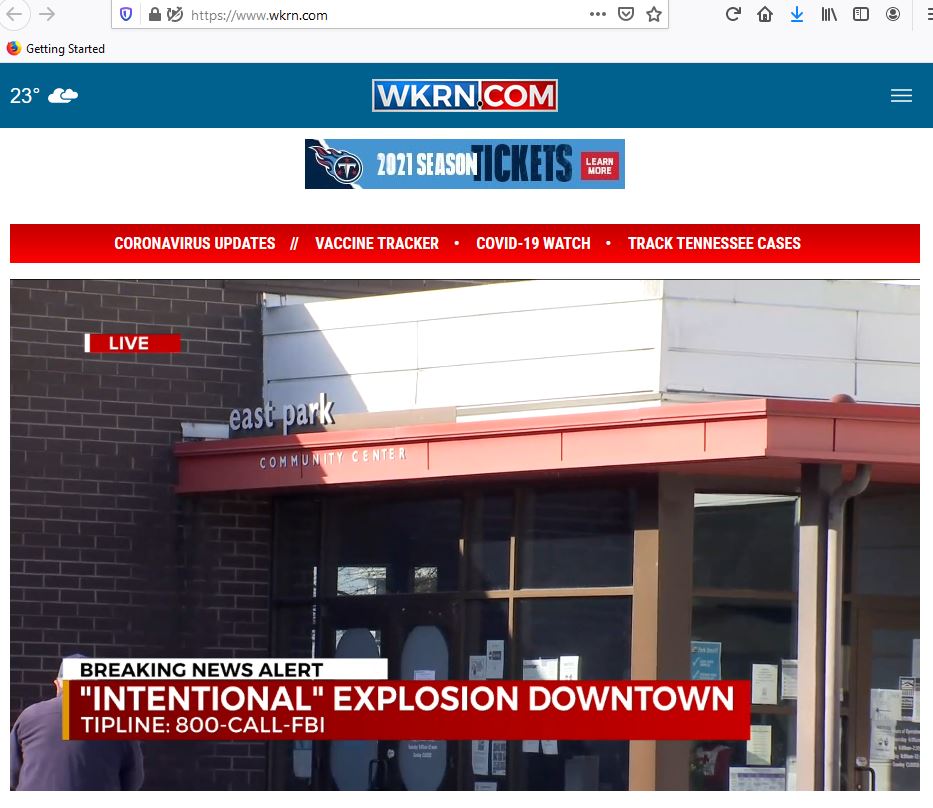This screenshot has height=808, width=933.
Task: Open the Downloads arrow icon
Action: (797, 15)
